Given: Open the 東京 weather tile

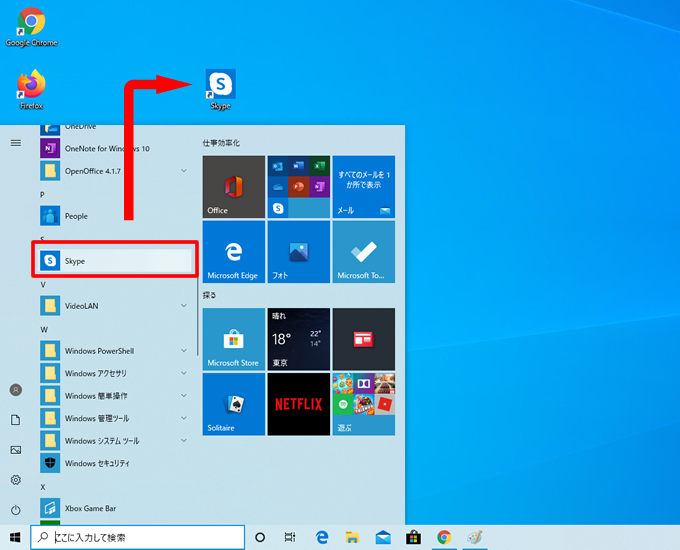Looking at the screenshot, I should [x=299, y=339].
